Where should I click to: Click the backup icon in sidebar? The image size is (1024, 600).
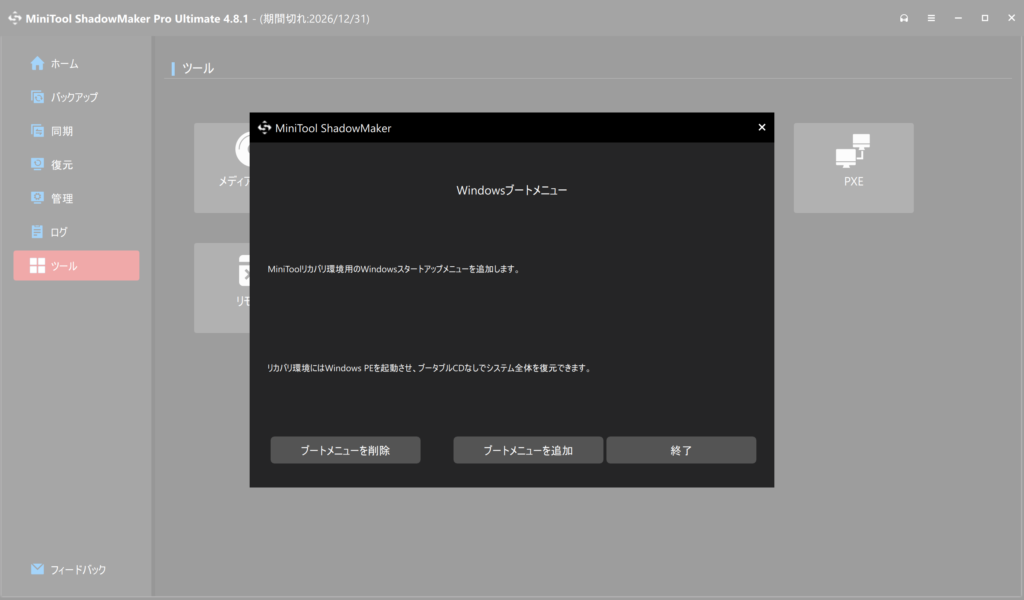[x=37, y=97]
